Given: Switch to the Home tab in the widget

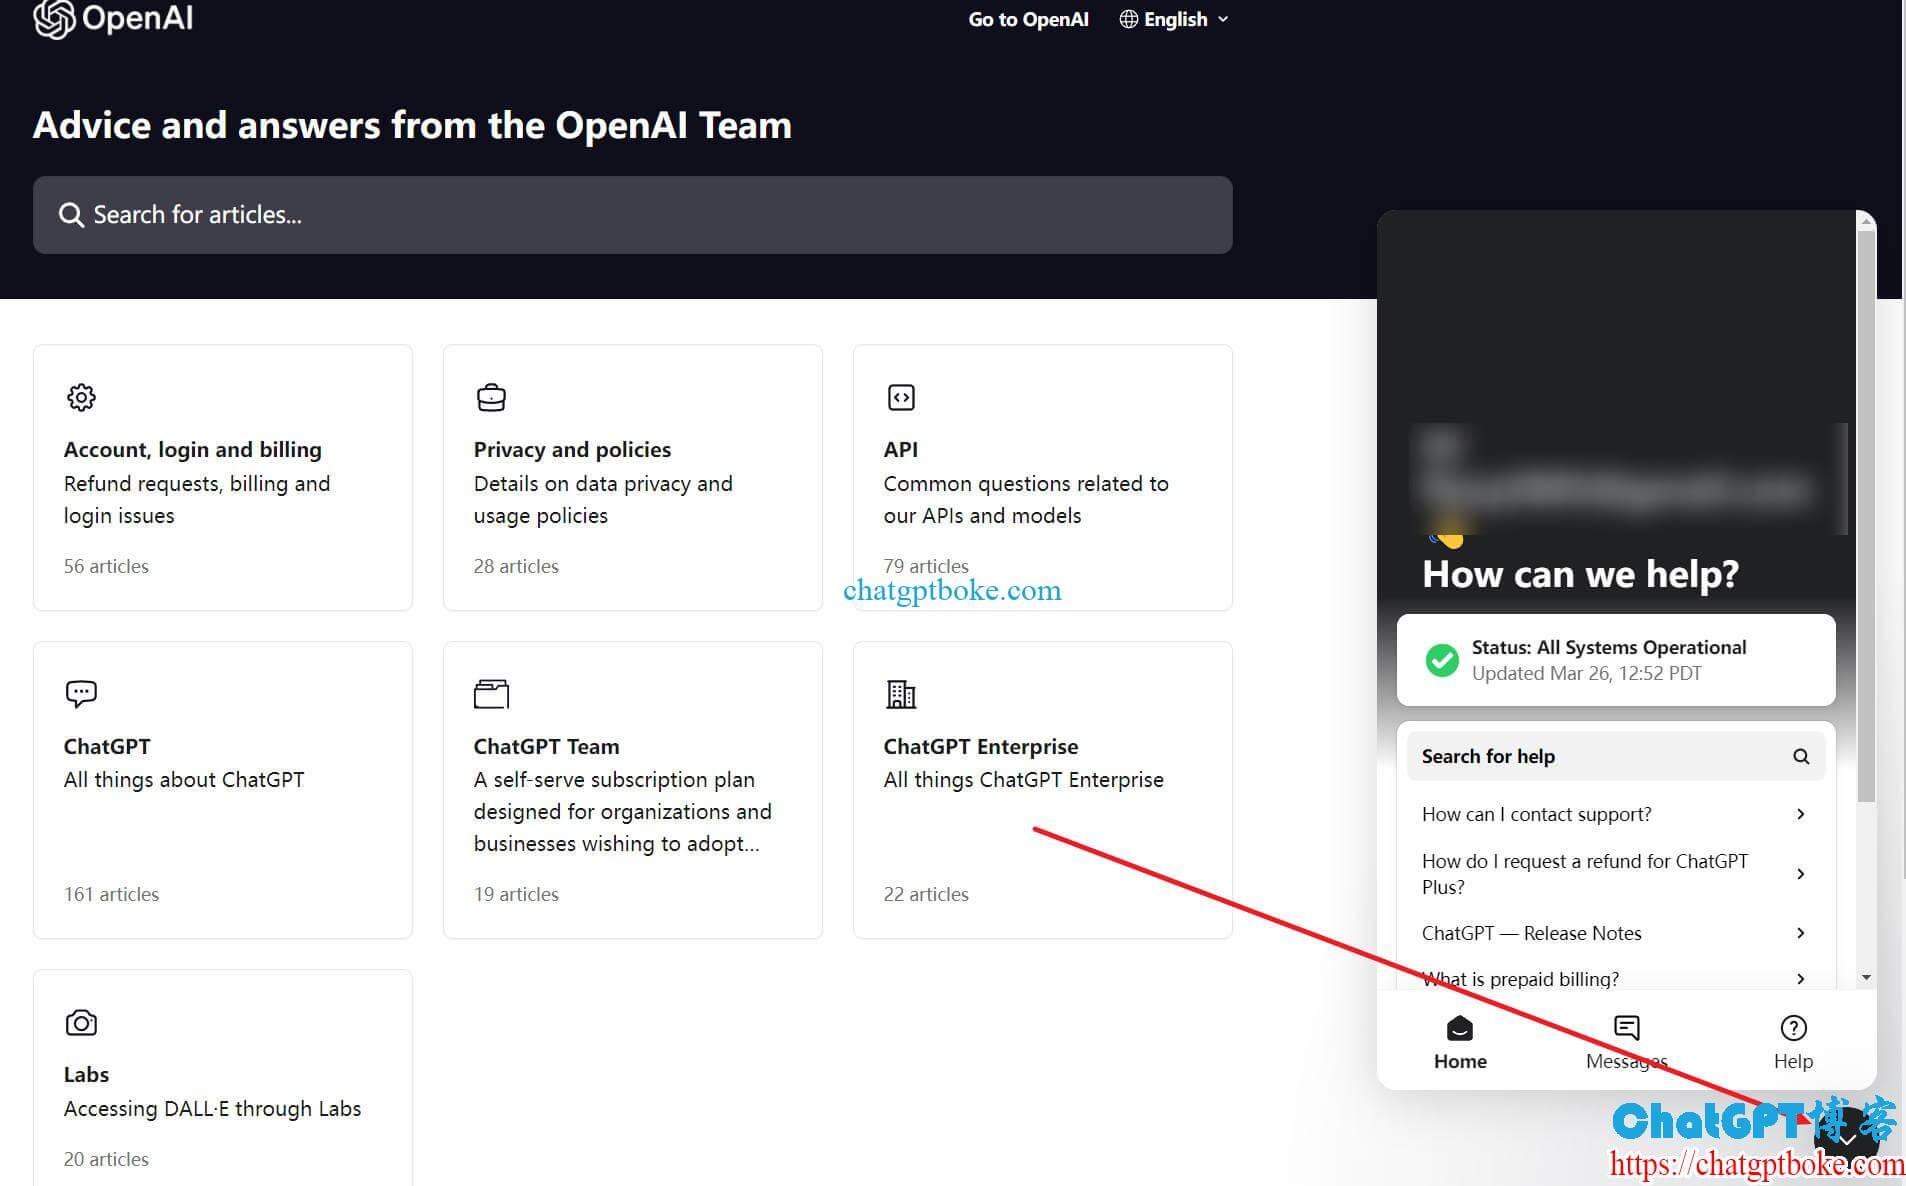Looking at the screenshot, I should click(x=1460, y=1043).
